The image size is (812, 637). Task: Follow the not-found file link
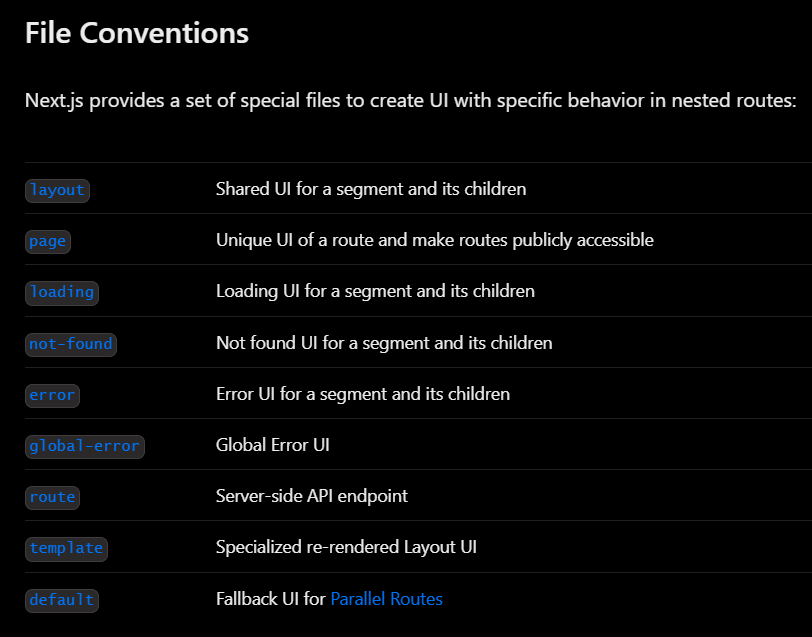71,344
